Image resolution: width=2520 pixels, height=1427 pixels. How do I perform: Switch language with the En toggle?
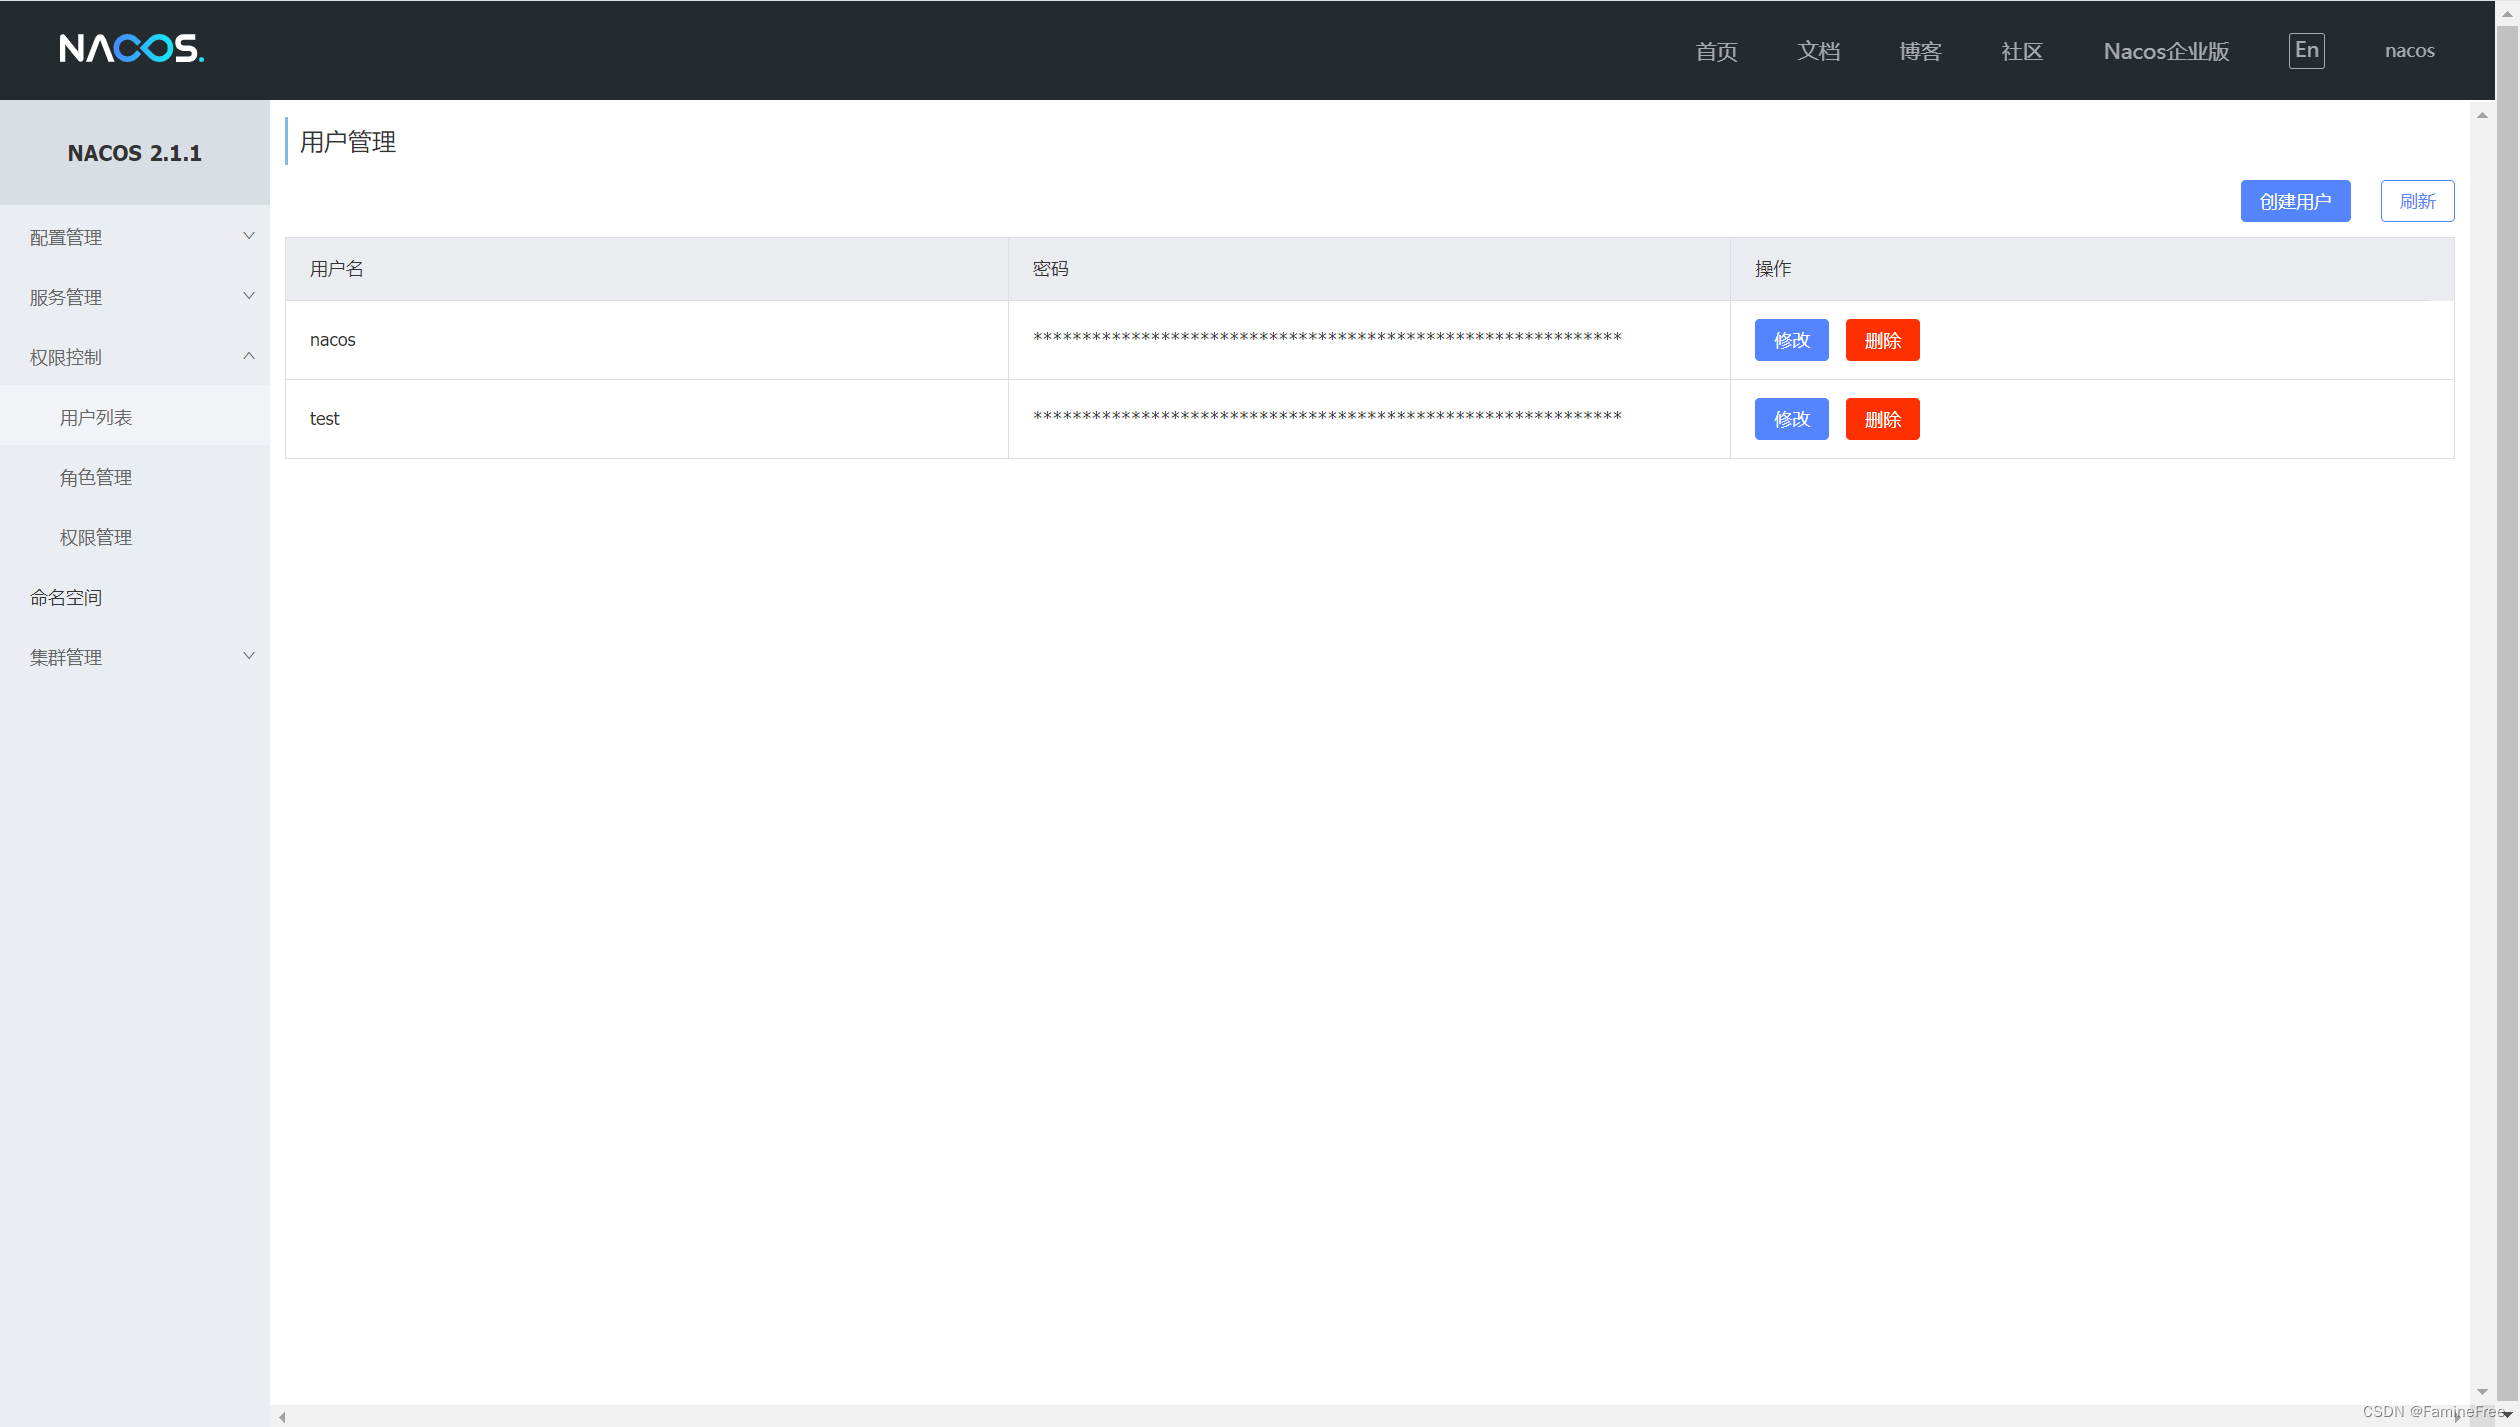pos(2306,50)
